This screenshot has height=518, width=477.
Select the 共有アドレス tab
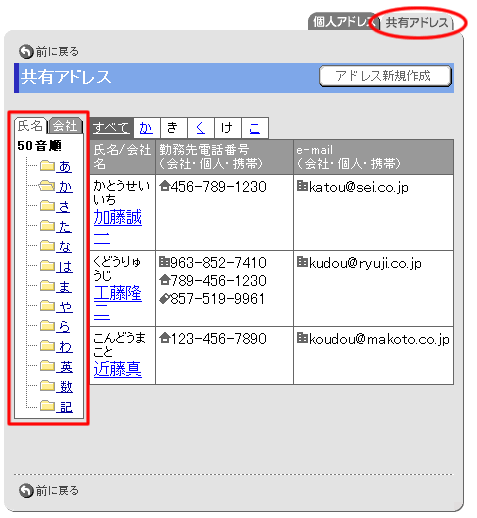coord(417,23)
